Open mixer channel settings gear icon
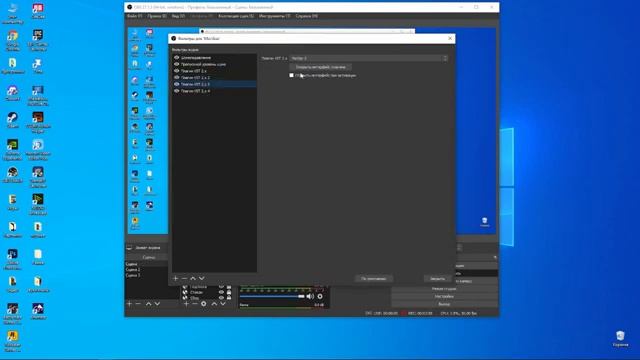The image size is (640, 360). (320, 296)
